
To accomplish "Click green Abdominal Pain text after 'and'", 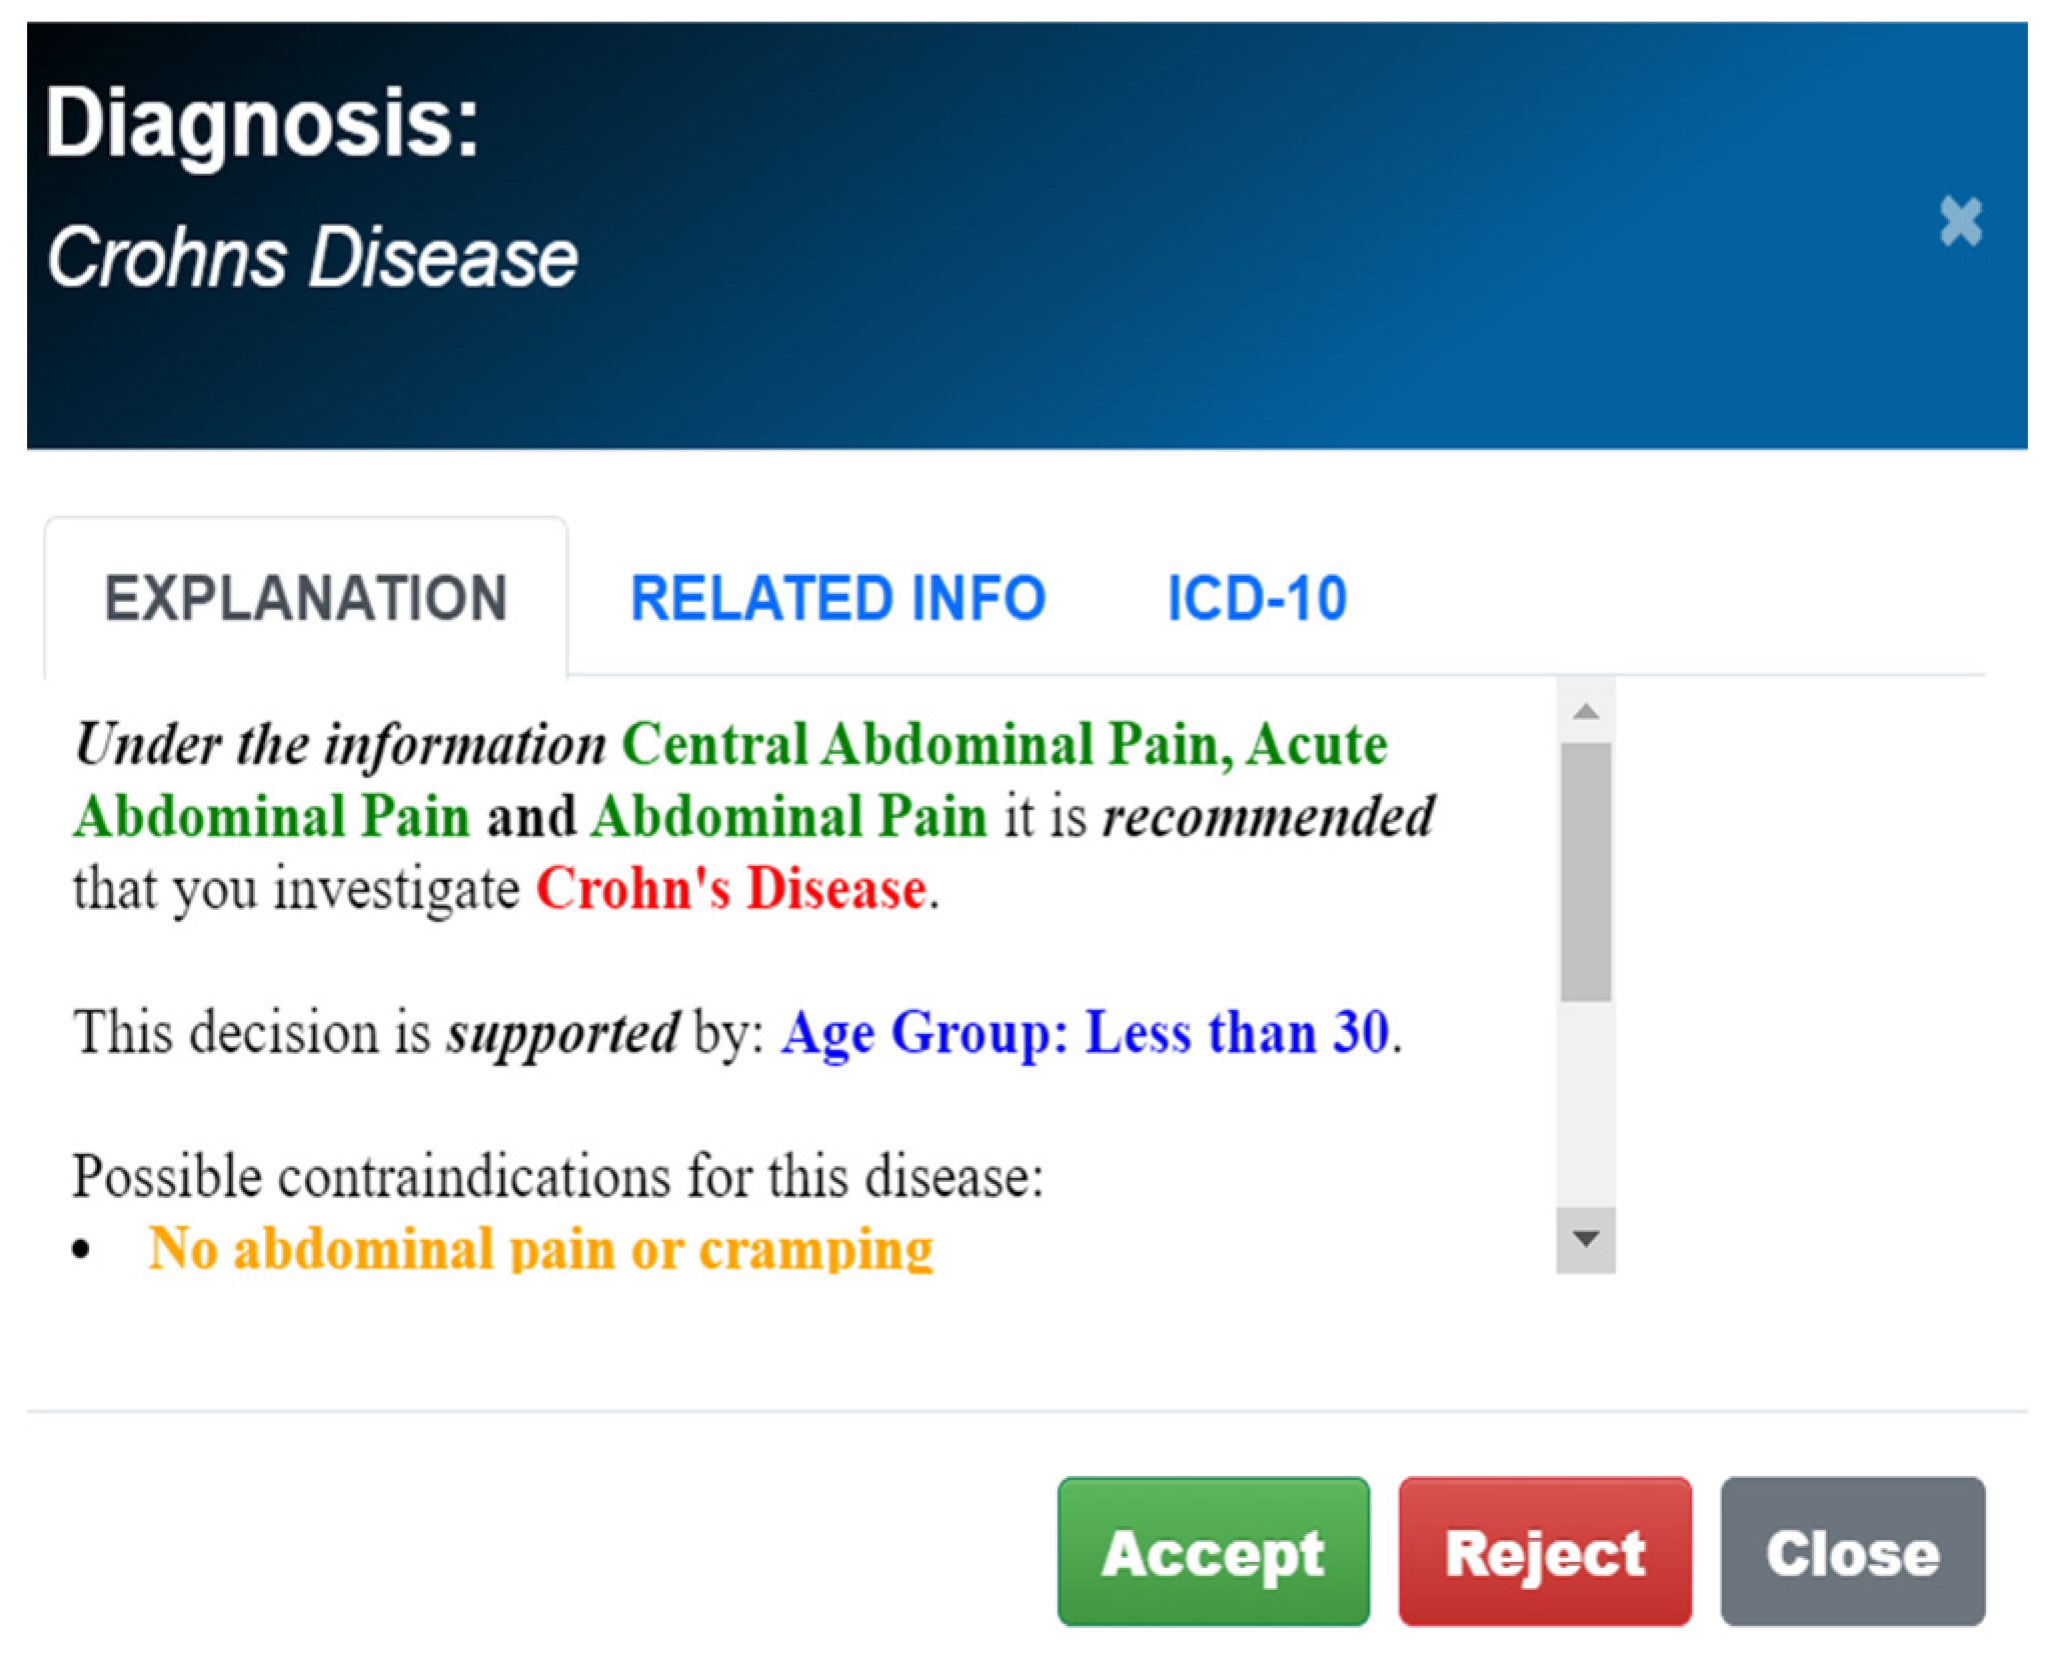I will point(789,816).
